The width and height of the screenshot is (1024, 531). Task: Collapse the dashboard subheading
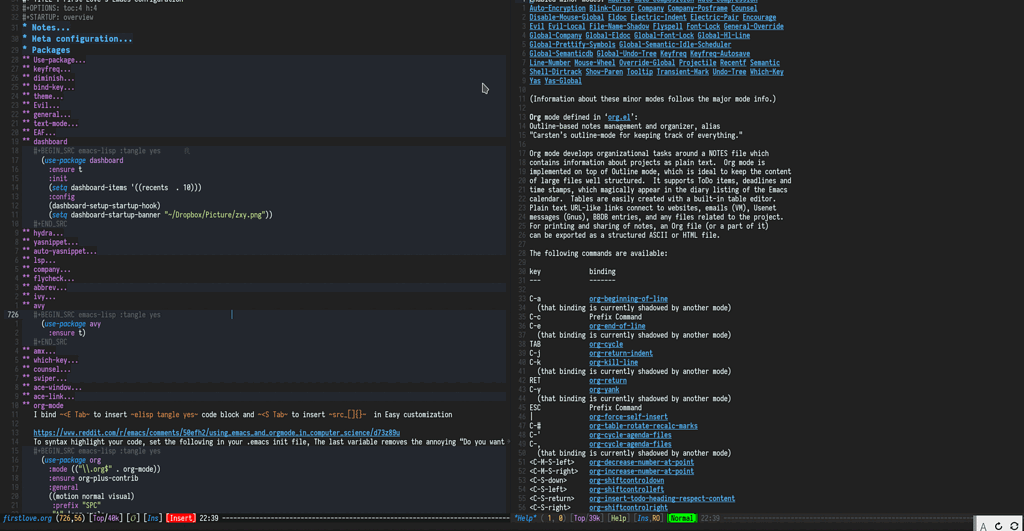[x=50, y=142]
